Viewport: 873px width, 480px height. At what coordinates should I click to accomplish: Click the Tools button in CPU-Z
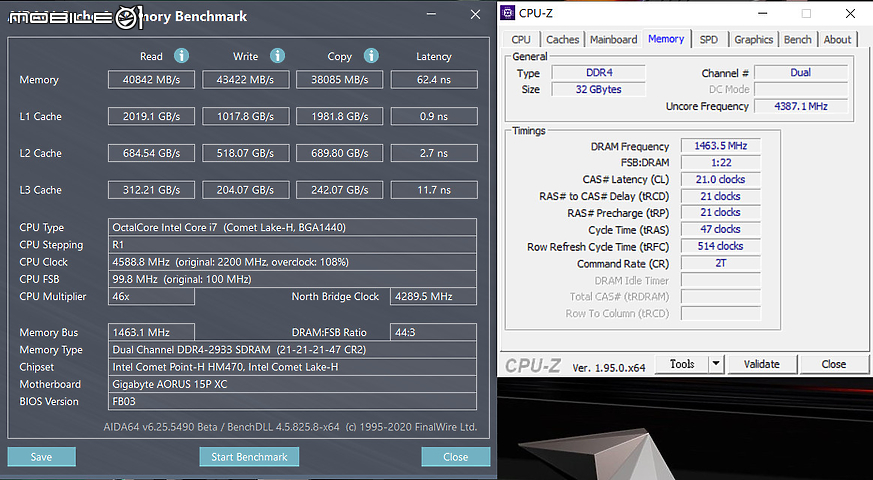(682, 364)
